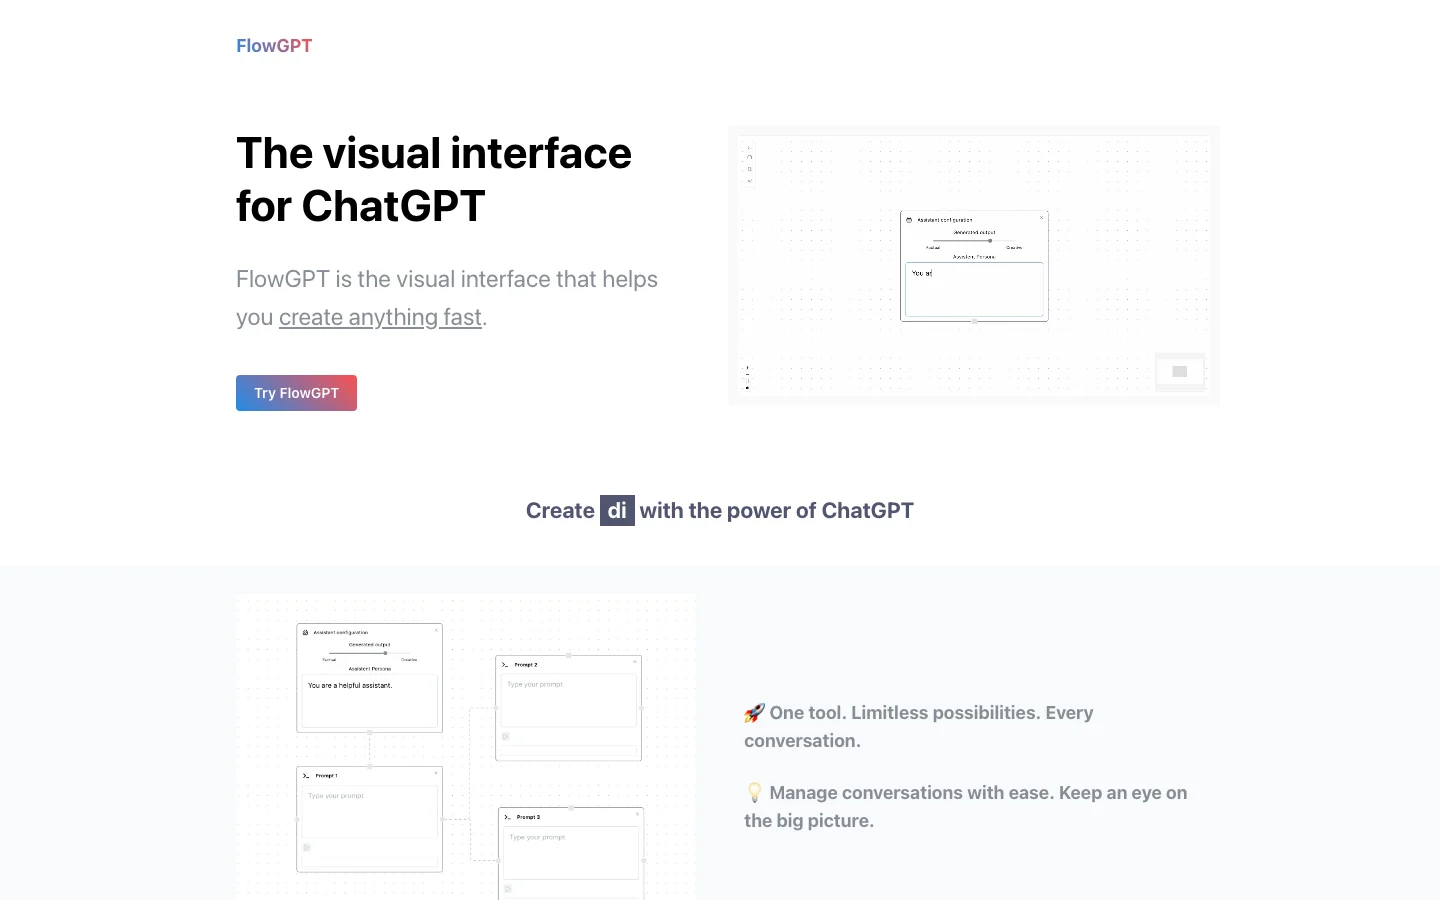Open the "create anything fast" underlined link

point(380,317)
